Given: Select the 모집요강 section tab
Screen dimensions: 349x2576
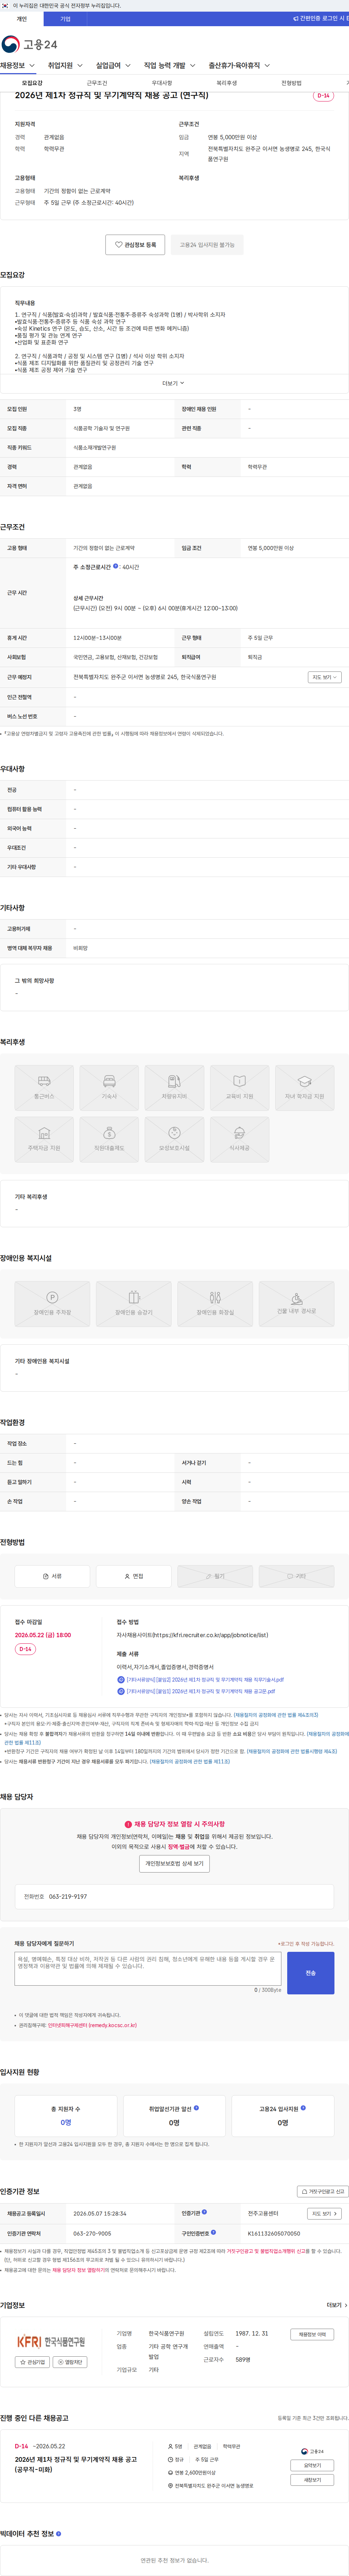Looking at the screenshot, I should tap(32, 83).
